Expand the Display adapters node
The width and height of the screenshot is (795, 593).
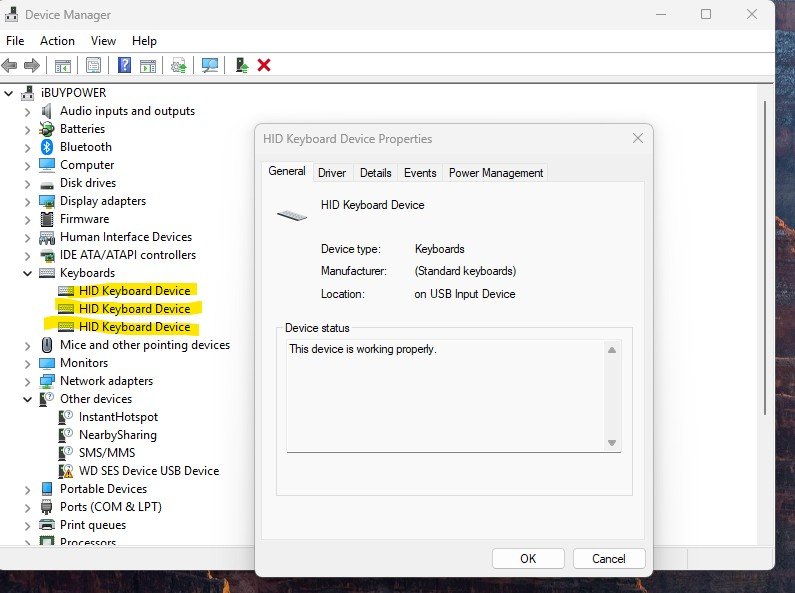(x=27, y=202)
